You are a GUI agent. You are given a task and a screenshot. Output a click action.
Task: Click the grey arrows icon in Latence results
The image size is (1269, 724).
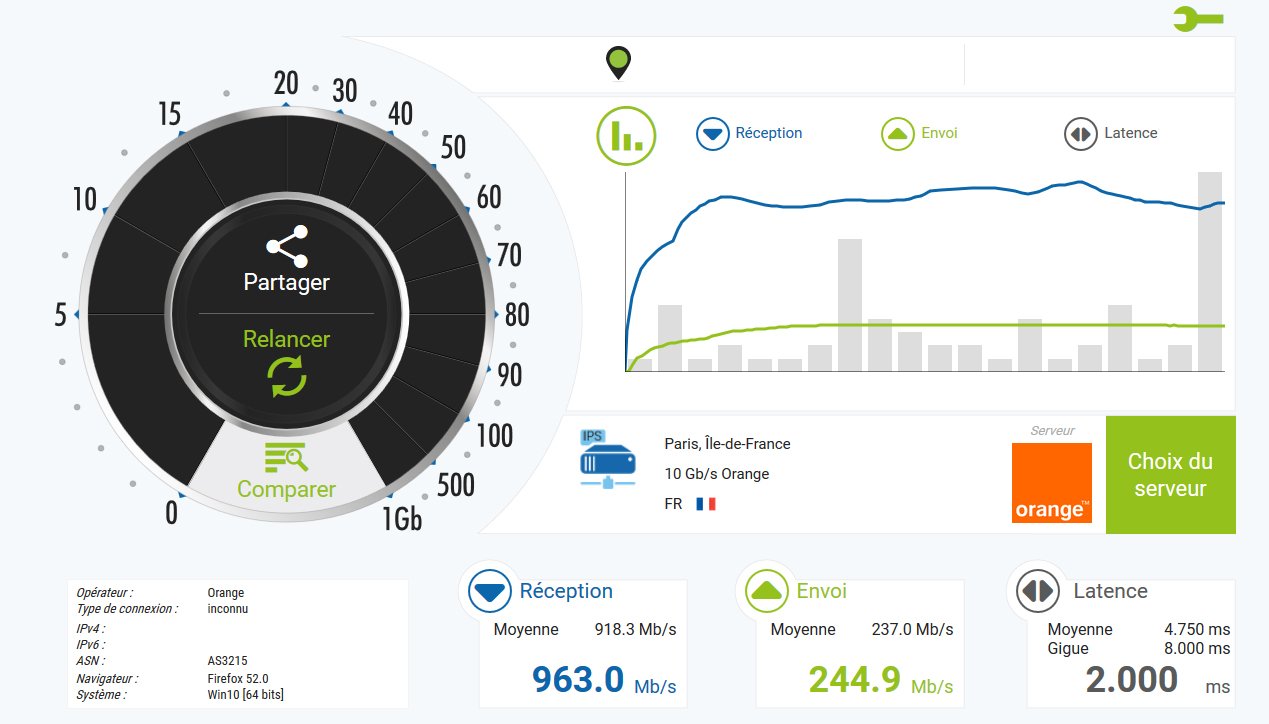pyautogui.click(x=1038, y=592)
